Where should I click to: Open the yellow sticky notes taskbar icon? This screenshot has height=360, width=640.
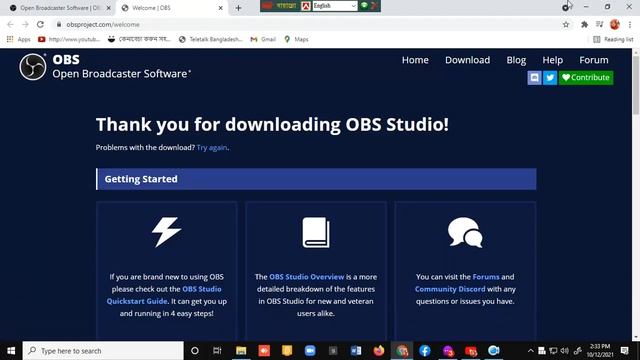click(x=287, y=351)
